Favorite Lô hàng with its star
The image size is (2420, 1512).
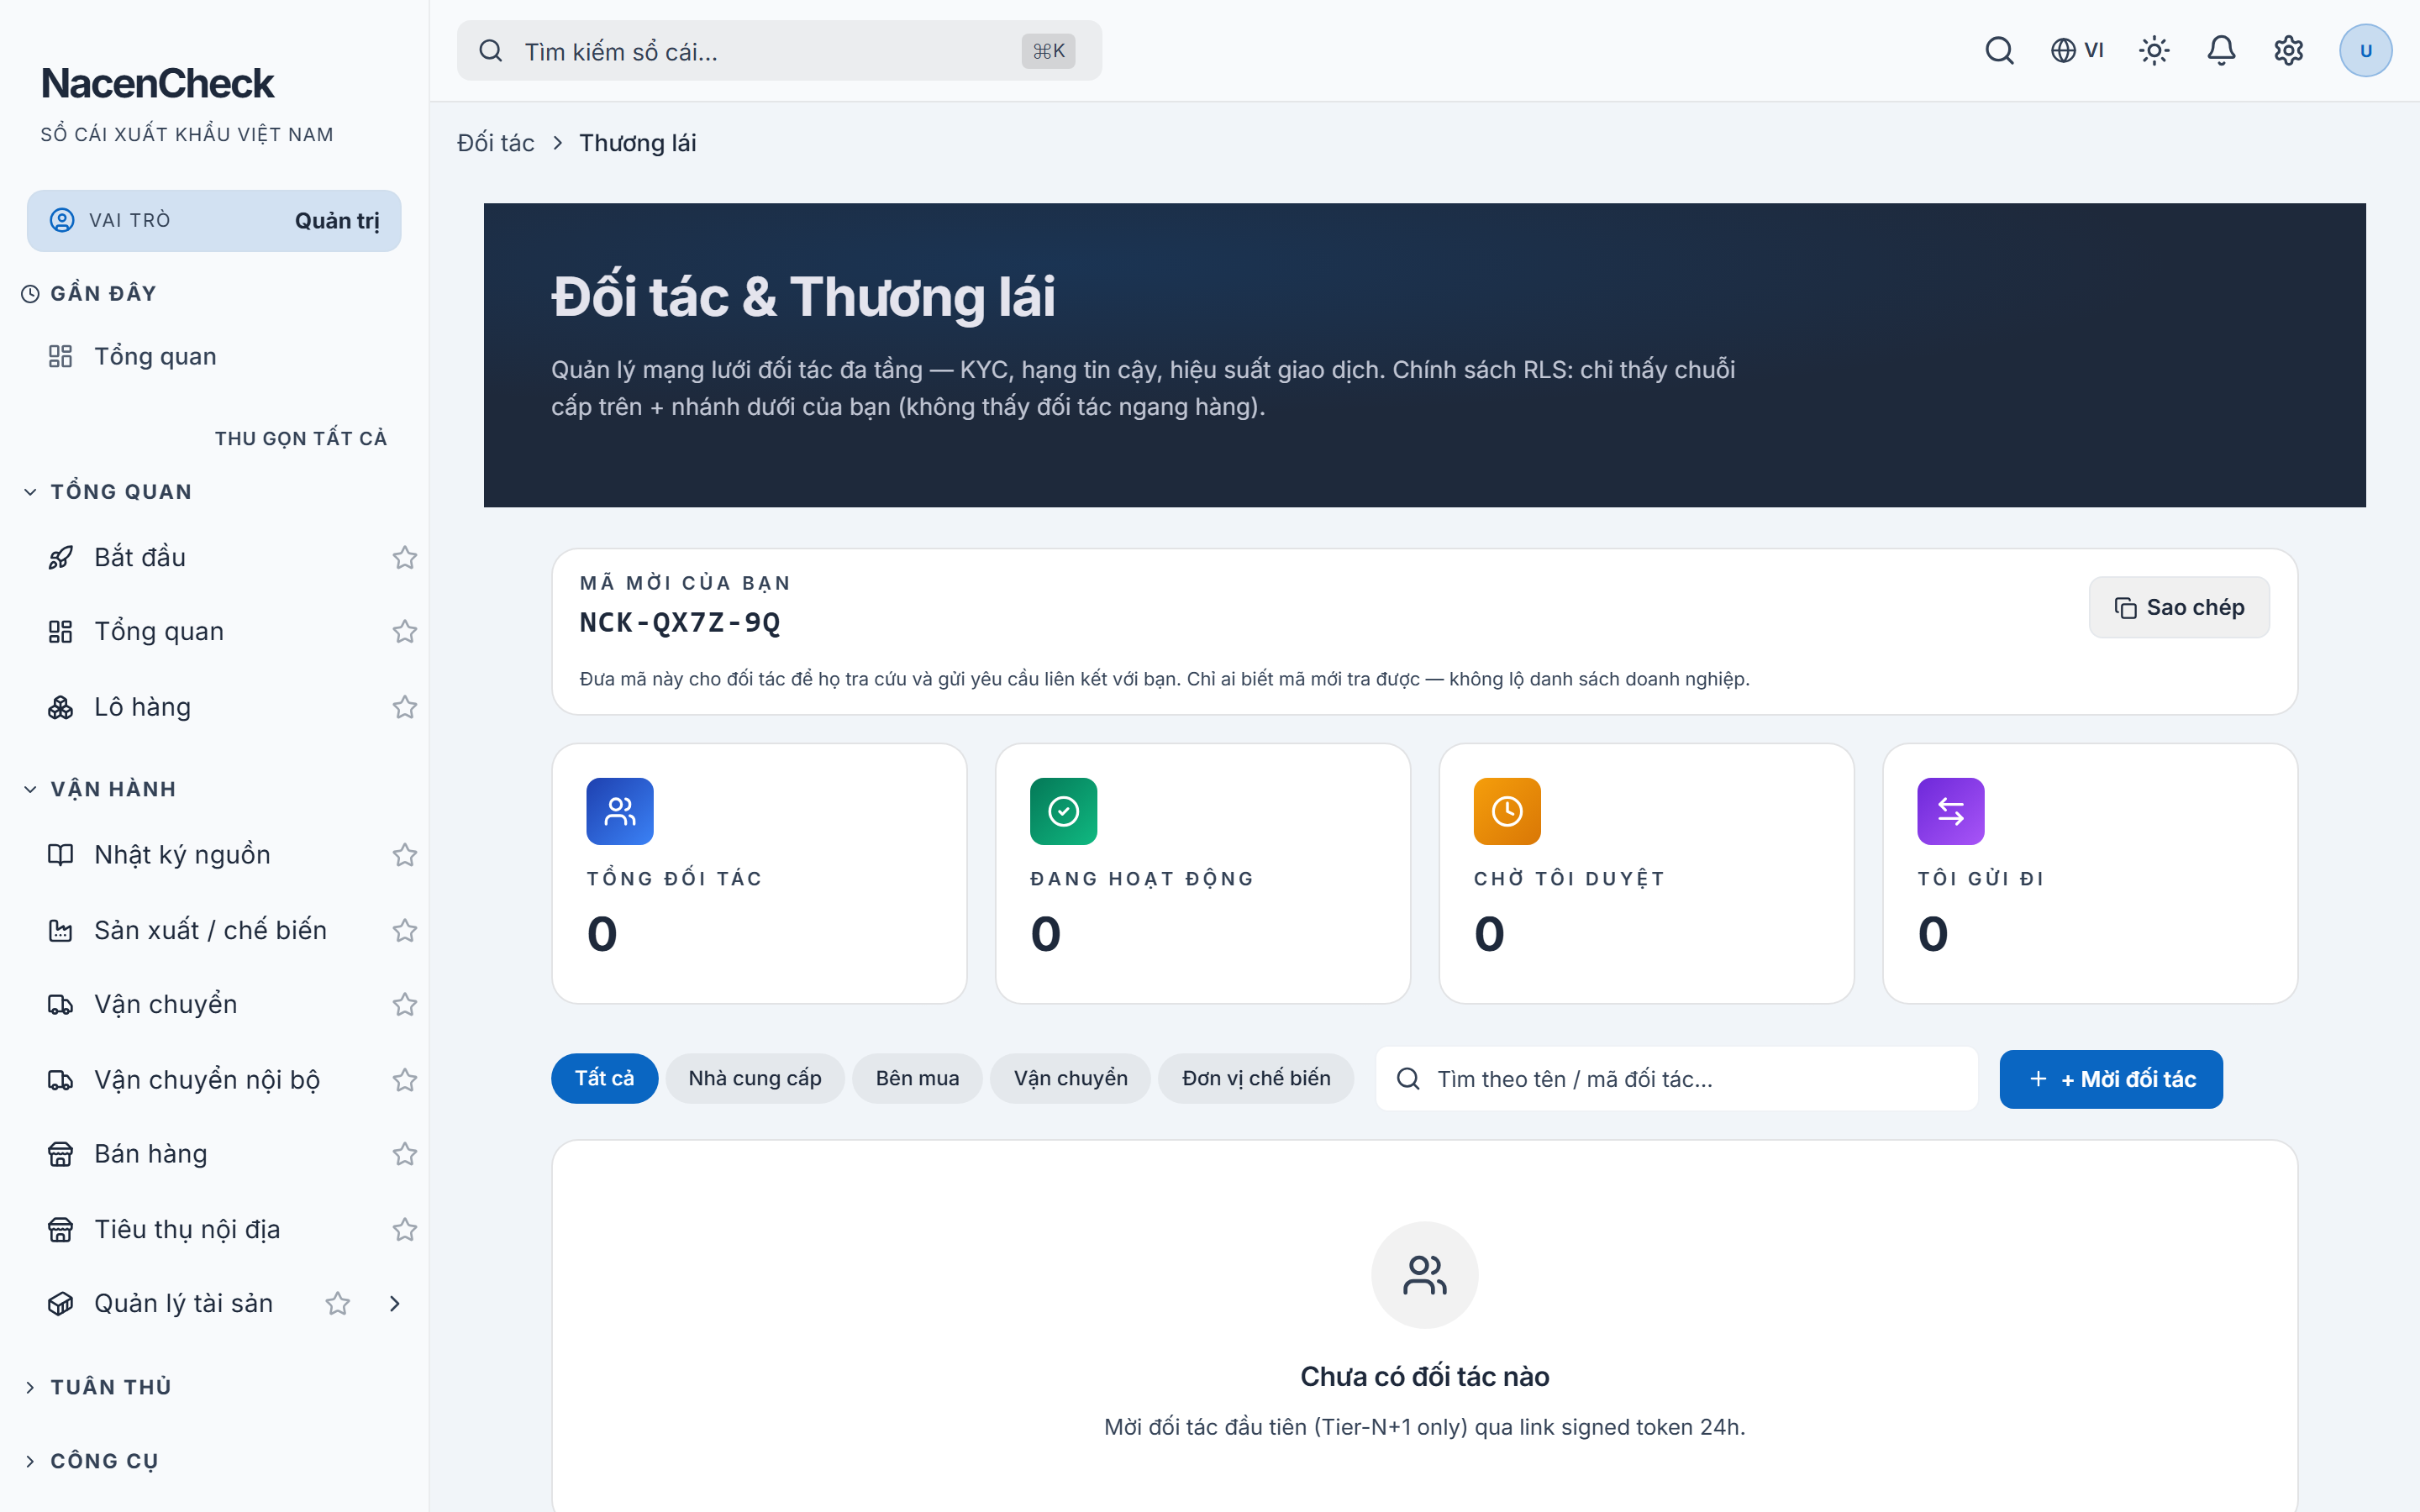coord(404,707)
